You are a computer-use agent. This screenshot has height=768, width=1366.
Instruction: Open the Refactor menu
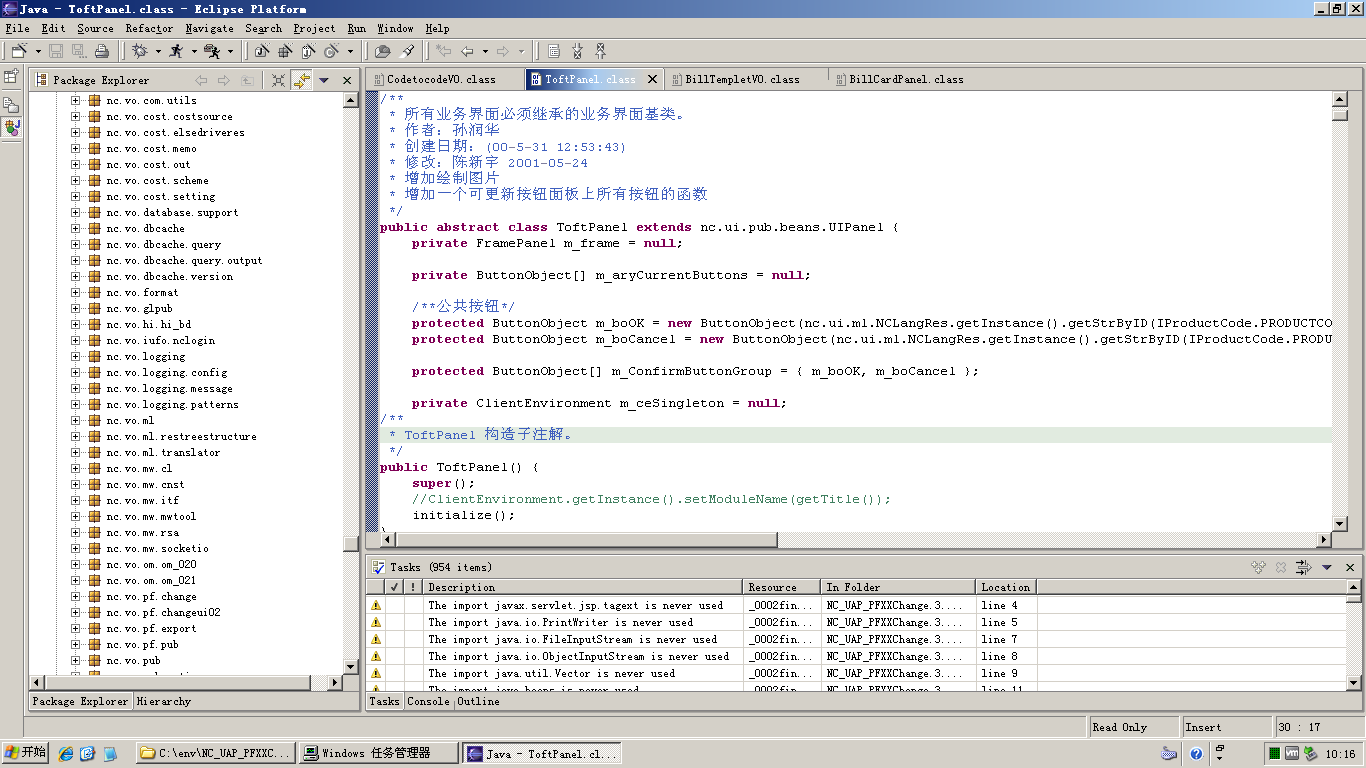coord(148,29)
